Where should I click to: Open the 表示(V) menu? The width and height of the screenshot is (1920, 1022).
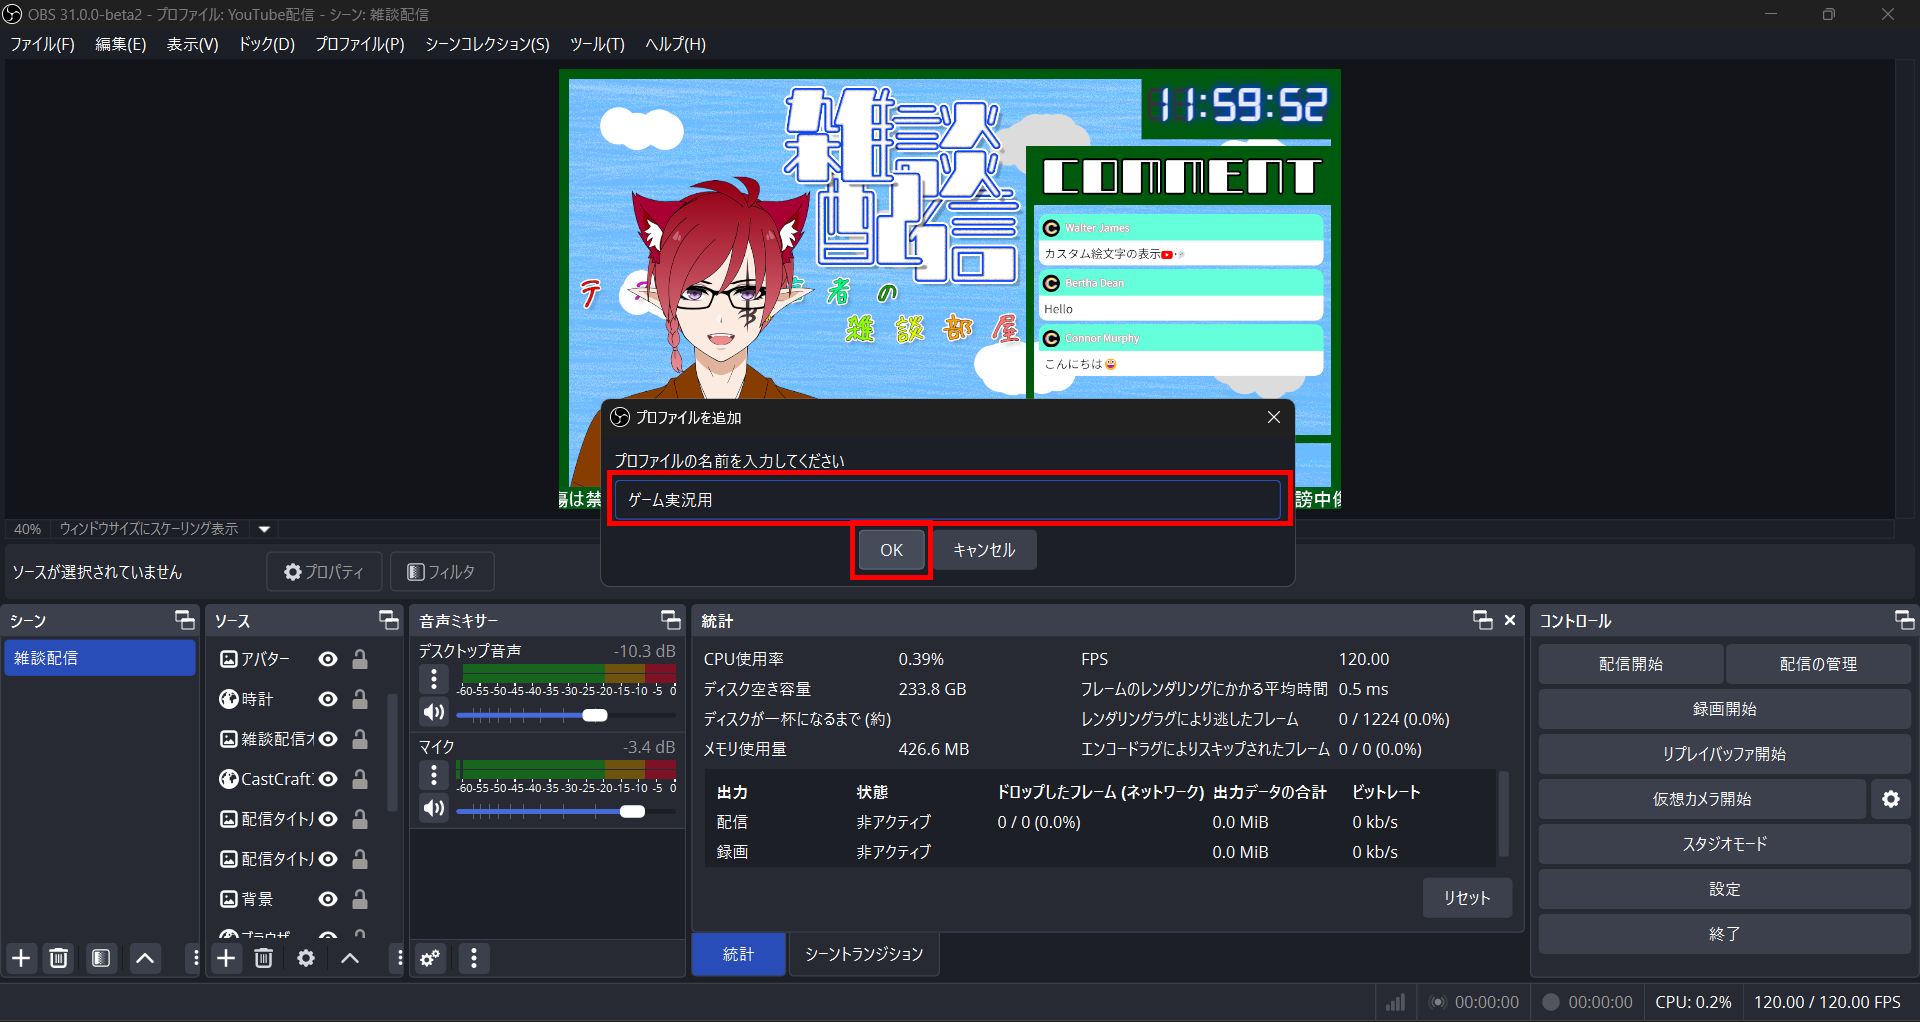click(x=192, y=44)
